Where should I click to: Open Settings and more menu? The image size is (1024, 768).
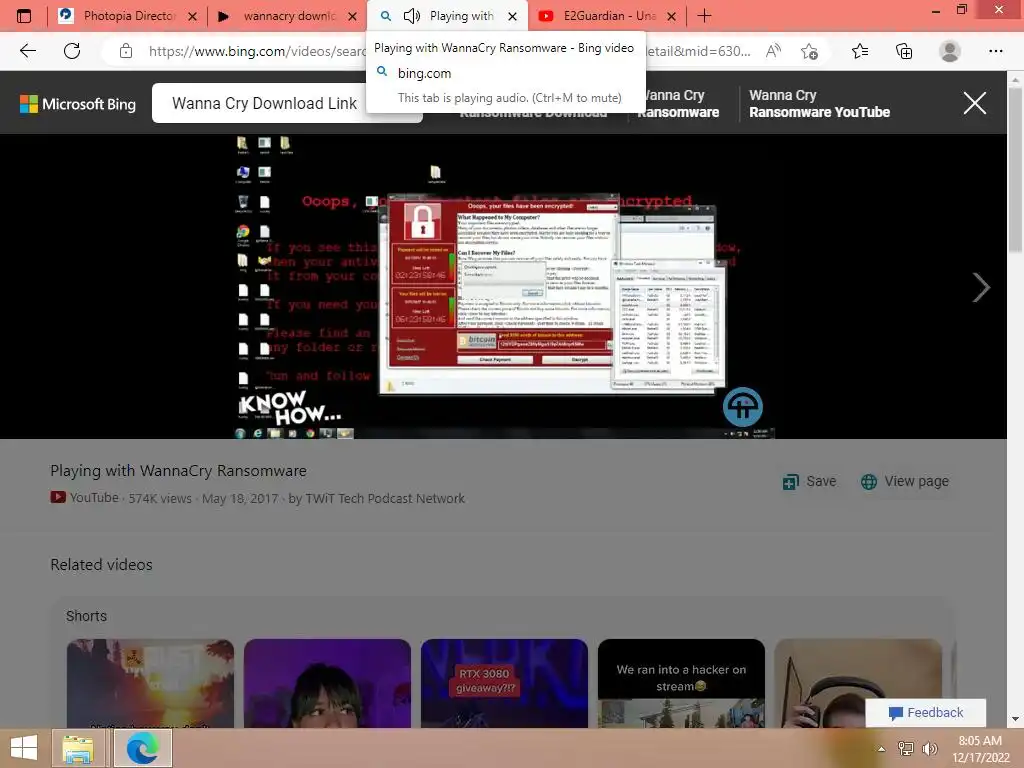tap(995, 51)
